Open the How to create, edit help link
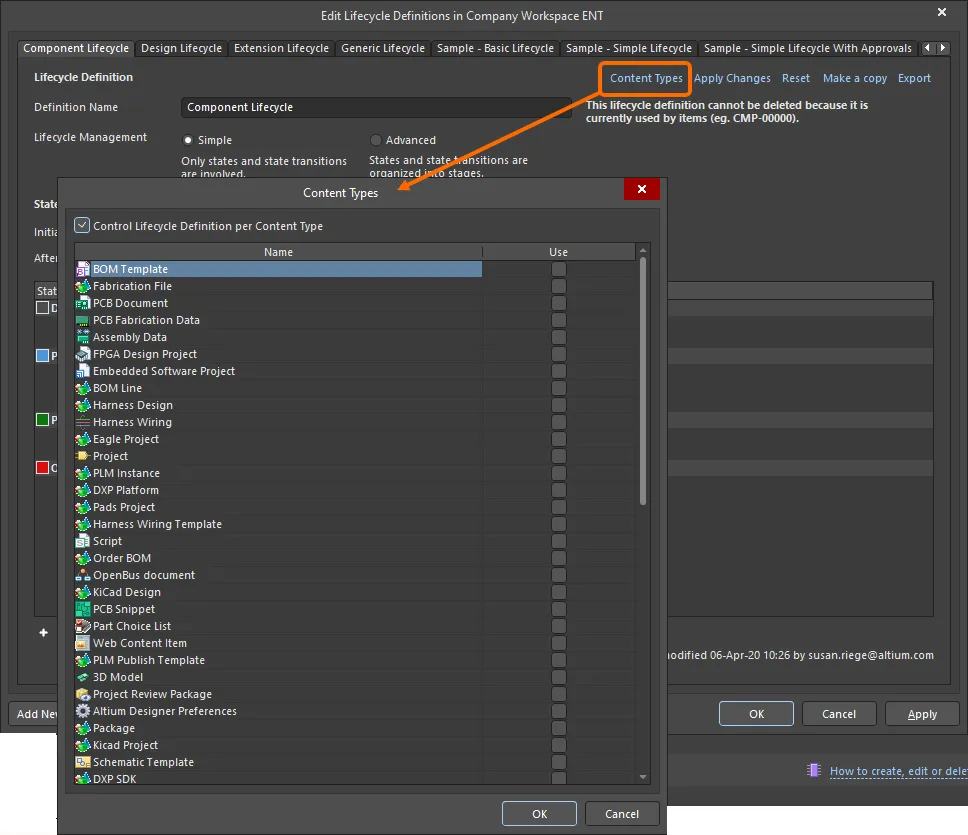 (x=898, y=771)
